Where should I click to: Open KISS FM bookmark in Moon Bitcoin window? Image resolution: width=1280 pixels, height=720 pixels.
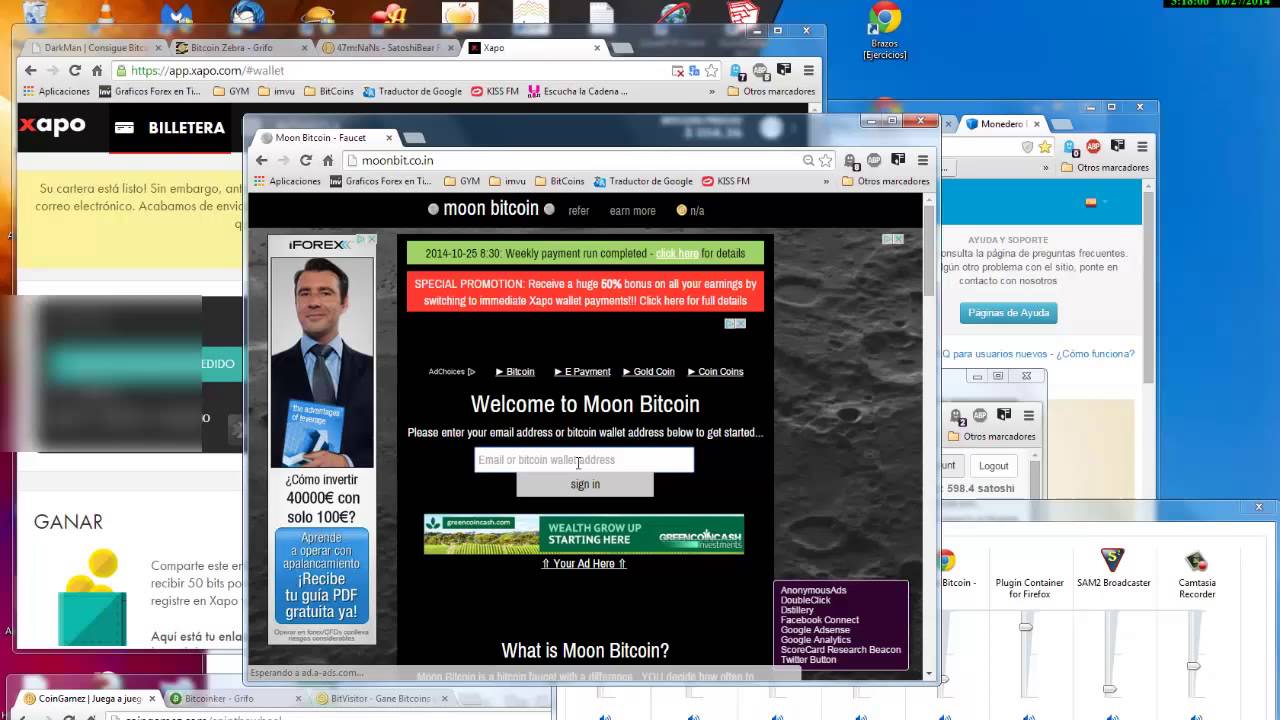(x=726, y=181)
